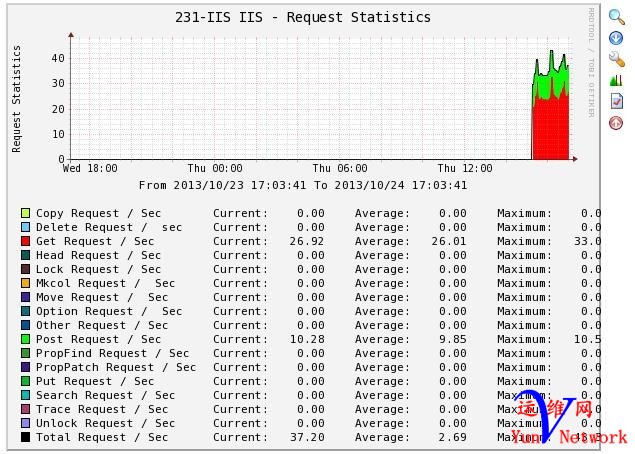
Task: Click the Copy Request legend color swatch
Action: click(x=26, y=213)
